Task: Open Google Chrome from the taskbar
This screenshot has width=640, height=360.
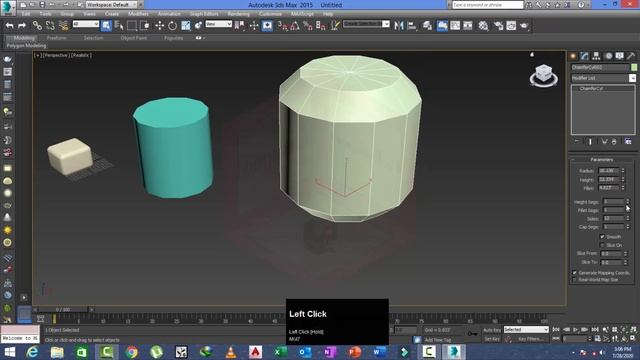Action: tap(131, 351)
